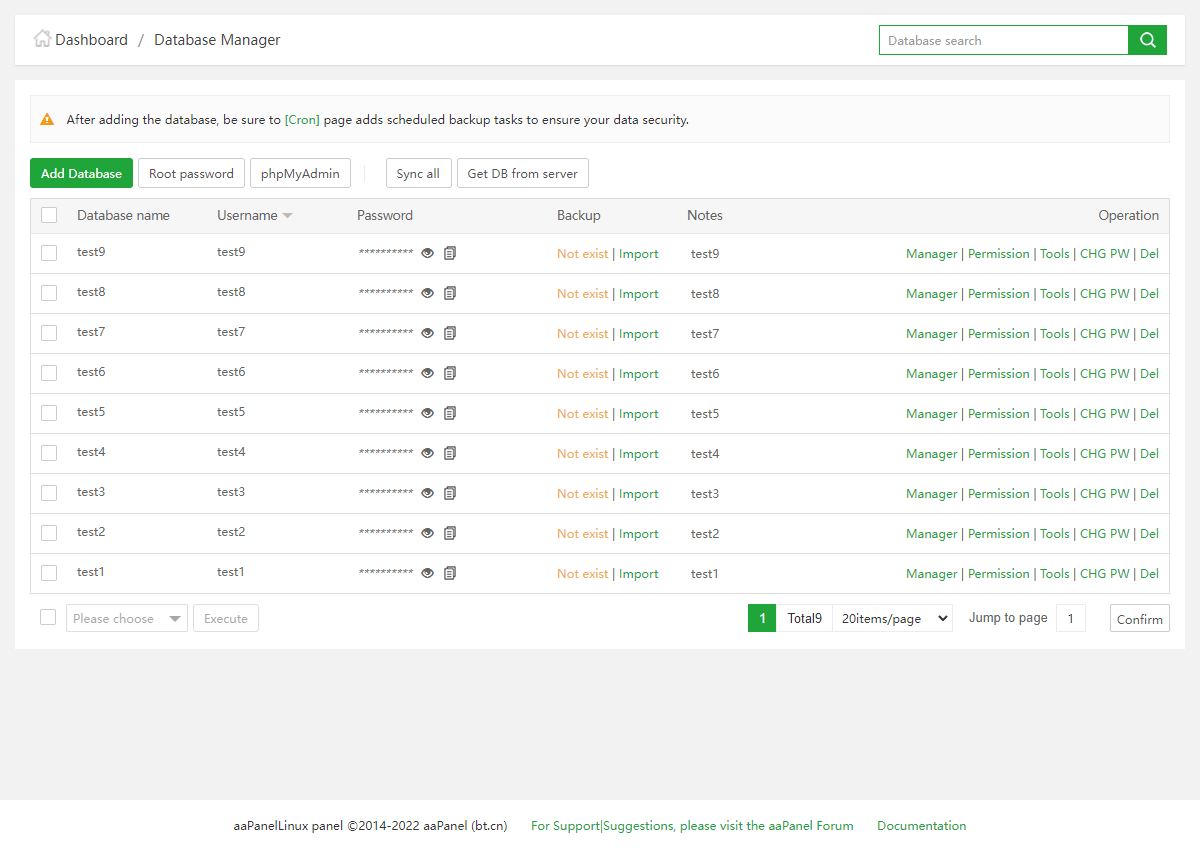Click the Dashboard home icon

click(x=42, y=39)
